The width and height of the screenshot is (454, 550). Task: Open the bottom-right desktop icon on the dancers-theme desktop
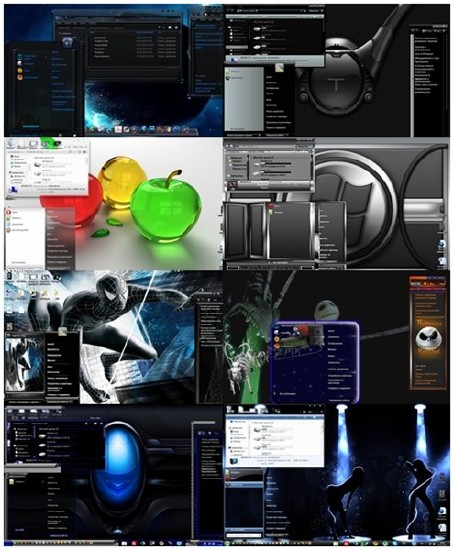pos(442,527)
